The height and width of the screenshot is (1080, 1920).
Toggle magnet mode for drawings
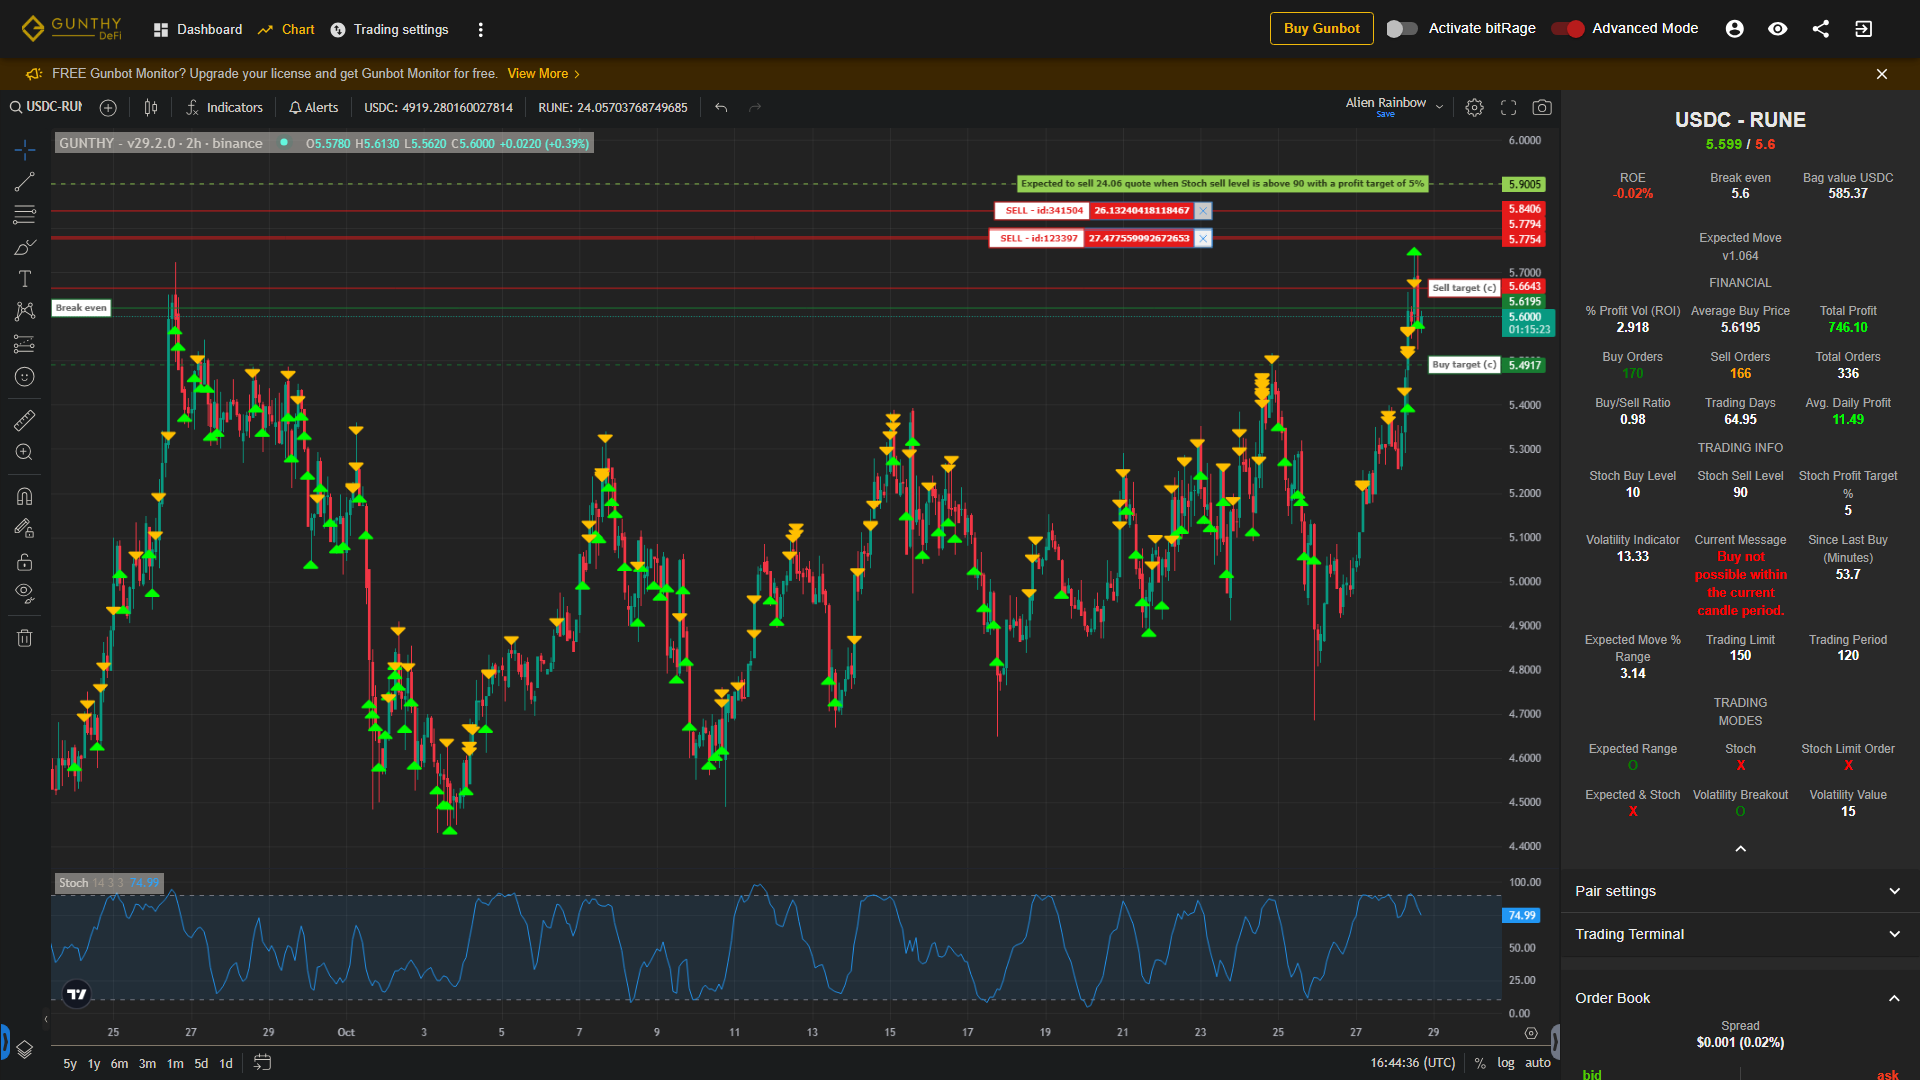(25, 497)
